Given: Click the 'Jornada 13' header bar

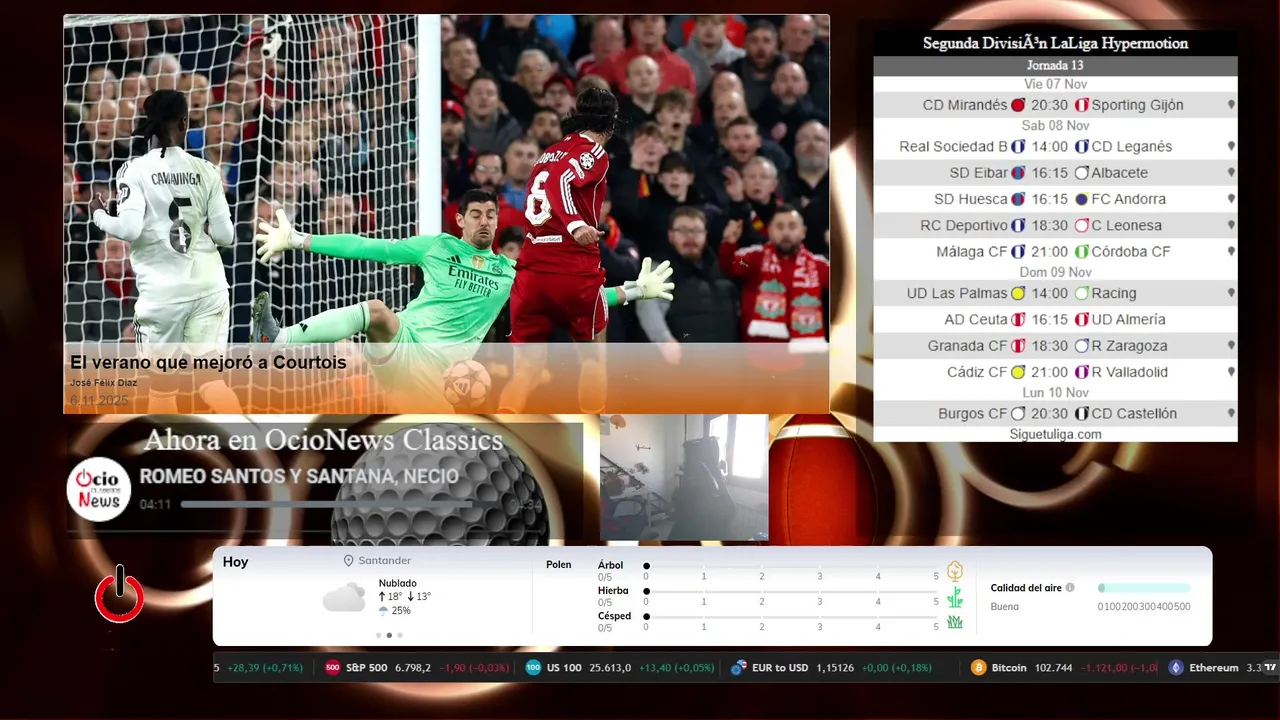Looking at the screenshot, I should (x=1055, y=66).
